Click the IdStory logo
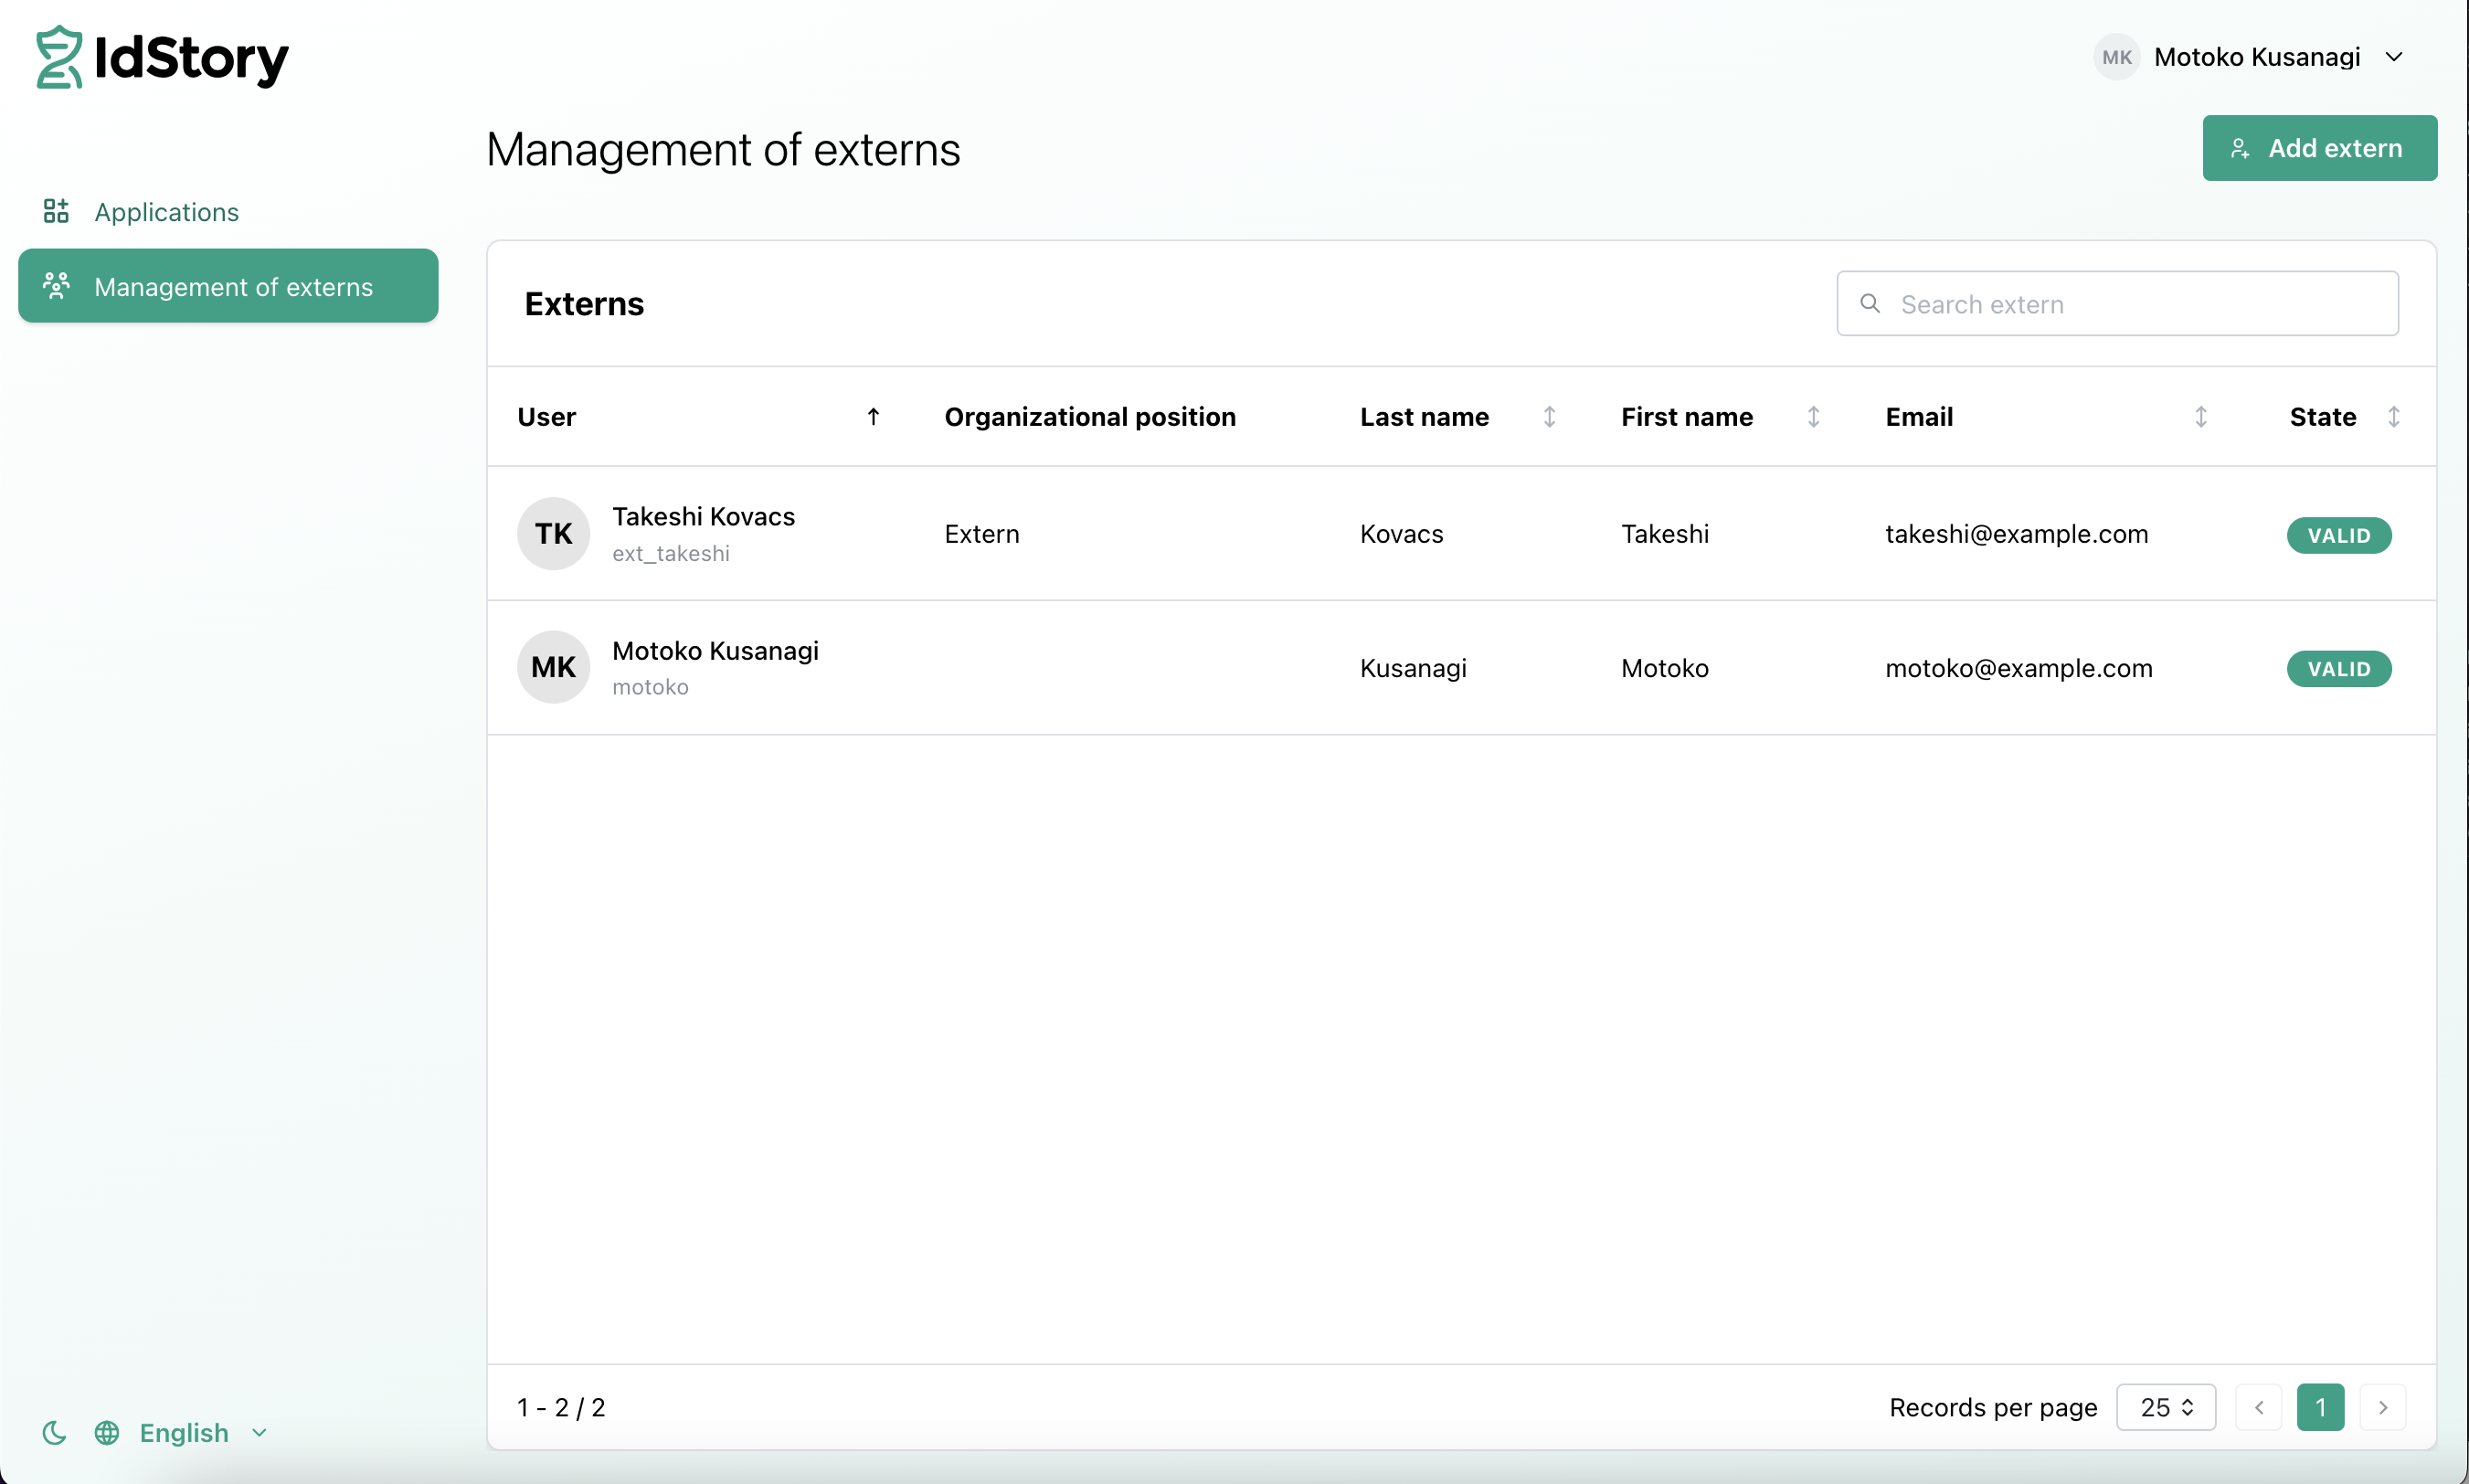Image resolution: width=2469 pixels, height=1484 pixels. [x=162, y=57]
